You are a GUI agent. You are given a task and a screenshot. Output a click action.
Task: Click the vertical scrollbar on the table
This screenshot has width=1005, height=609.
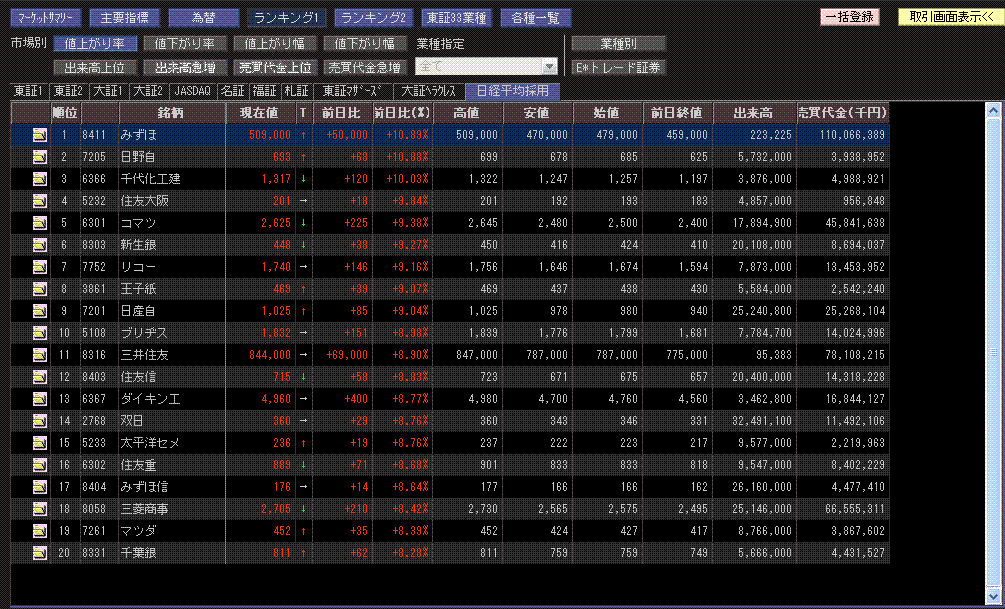[x=994, y=352]
